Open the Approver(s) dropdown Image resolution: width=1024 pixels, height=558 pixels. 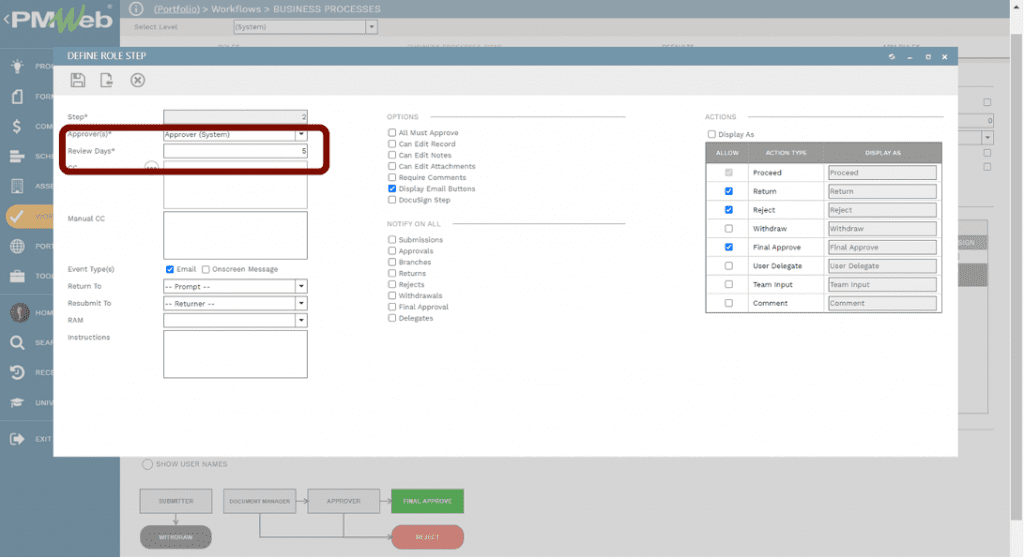301,134
